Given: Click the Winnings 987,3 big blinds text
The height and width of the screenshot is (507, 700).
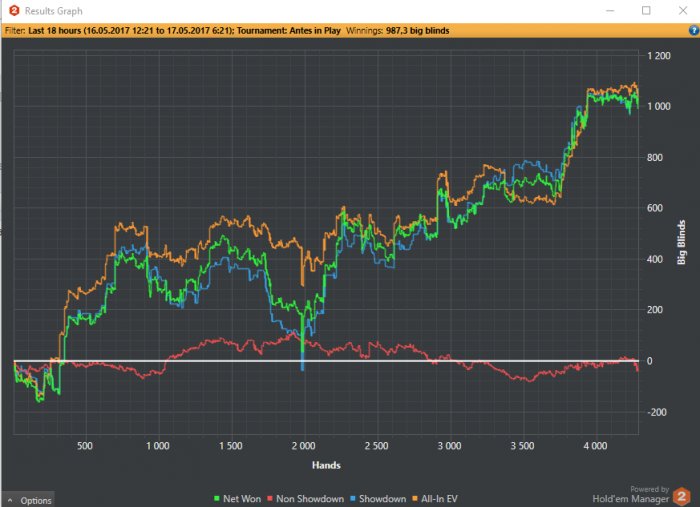Looking at the screenshot, I should (x=397, y=31).
